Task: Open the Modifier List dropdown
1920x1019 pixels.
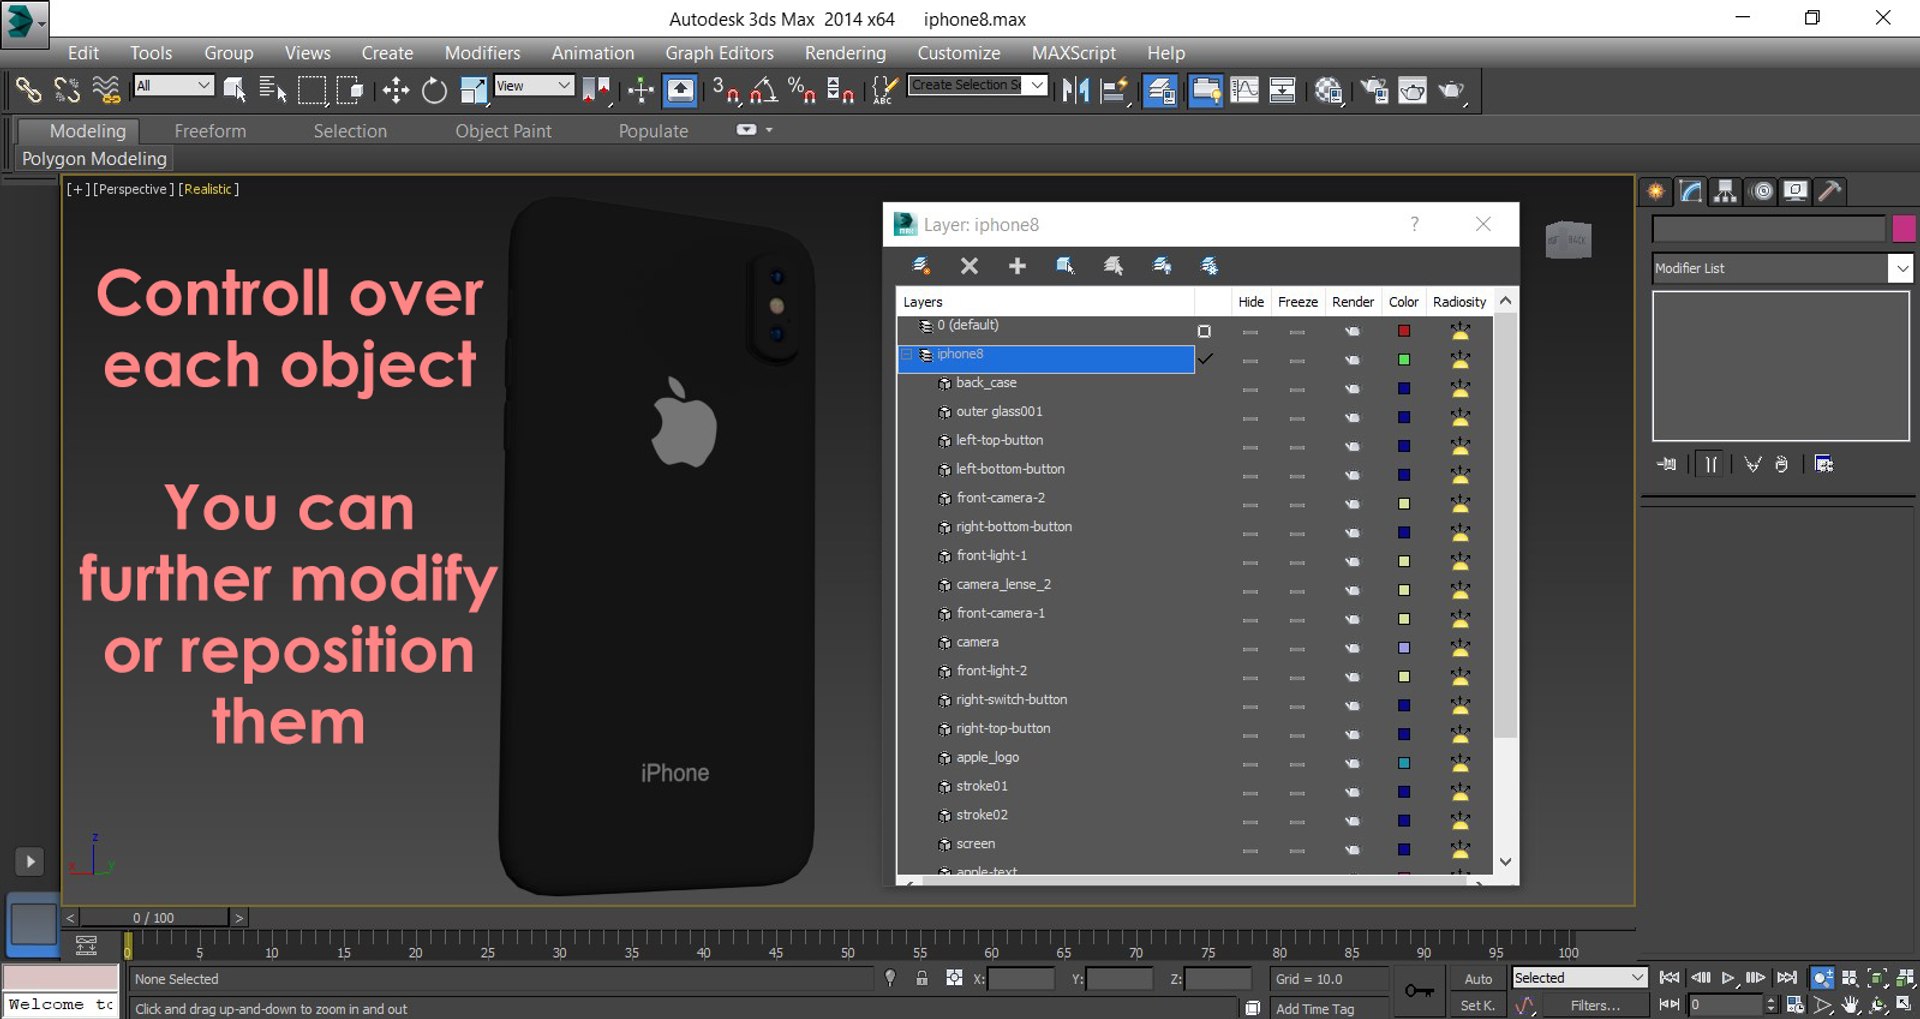Action: tap(1782, 268)
